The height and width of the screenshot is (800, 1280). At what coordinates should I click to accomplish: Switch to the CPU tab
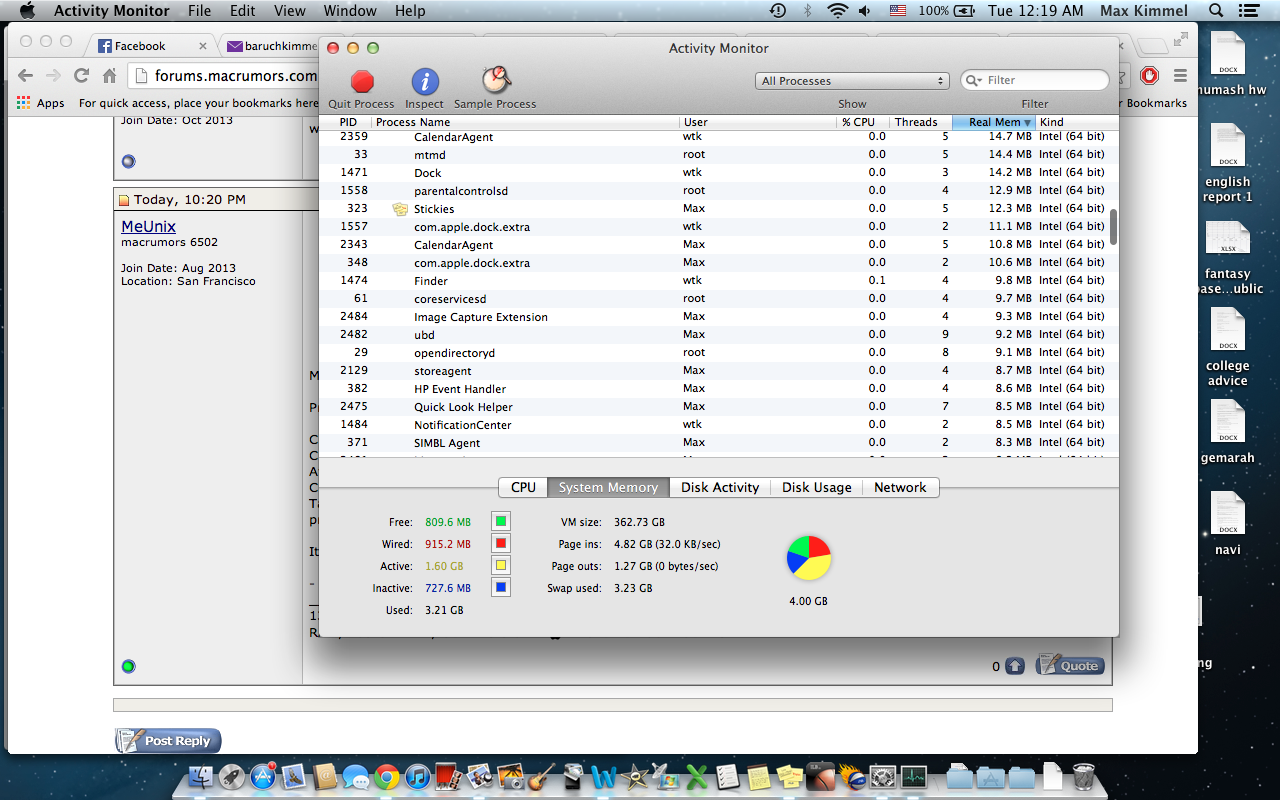pyautogui.click(x=523, y=487)
